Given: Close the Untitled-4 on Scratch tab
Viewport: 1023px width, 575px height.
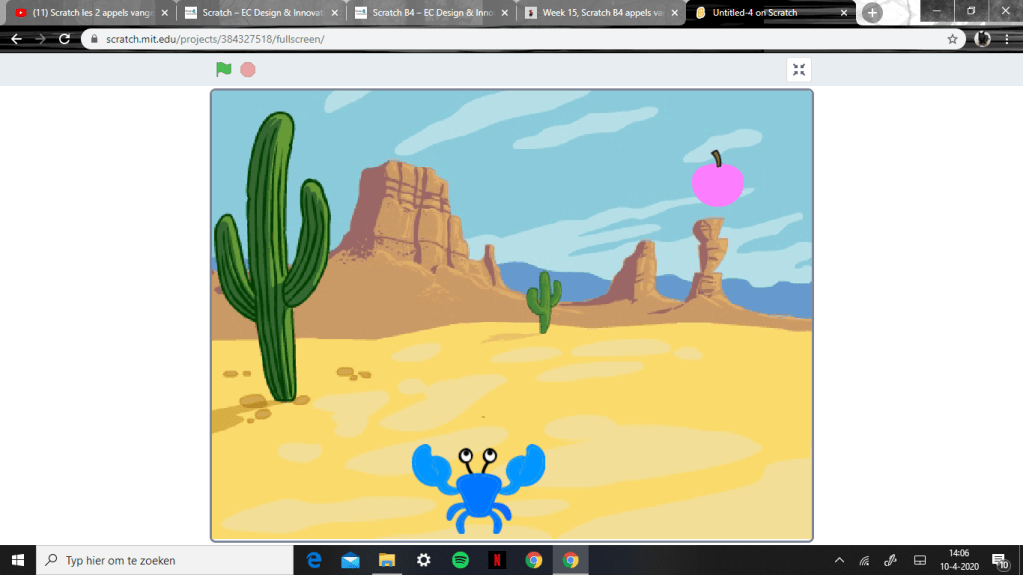Looking at the screenshot, I should [844, 13].
